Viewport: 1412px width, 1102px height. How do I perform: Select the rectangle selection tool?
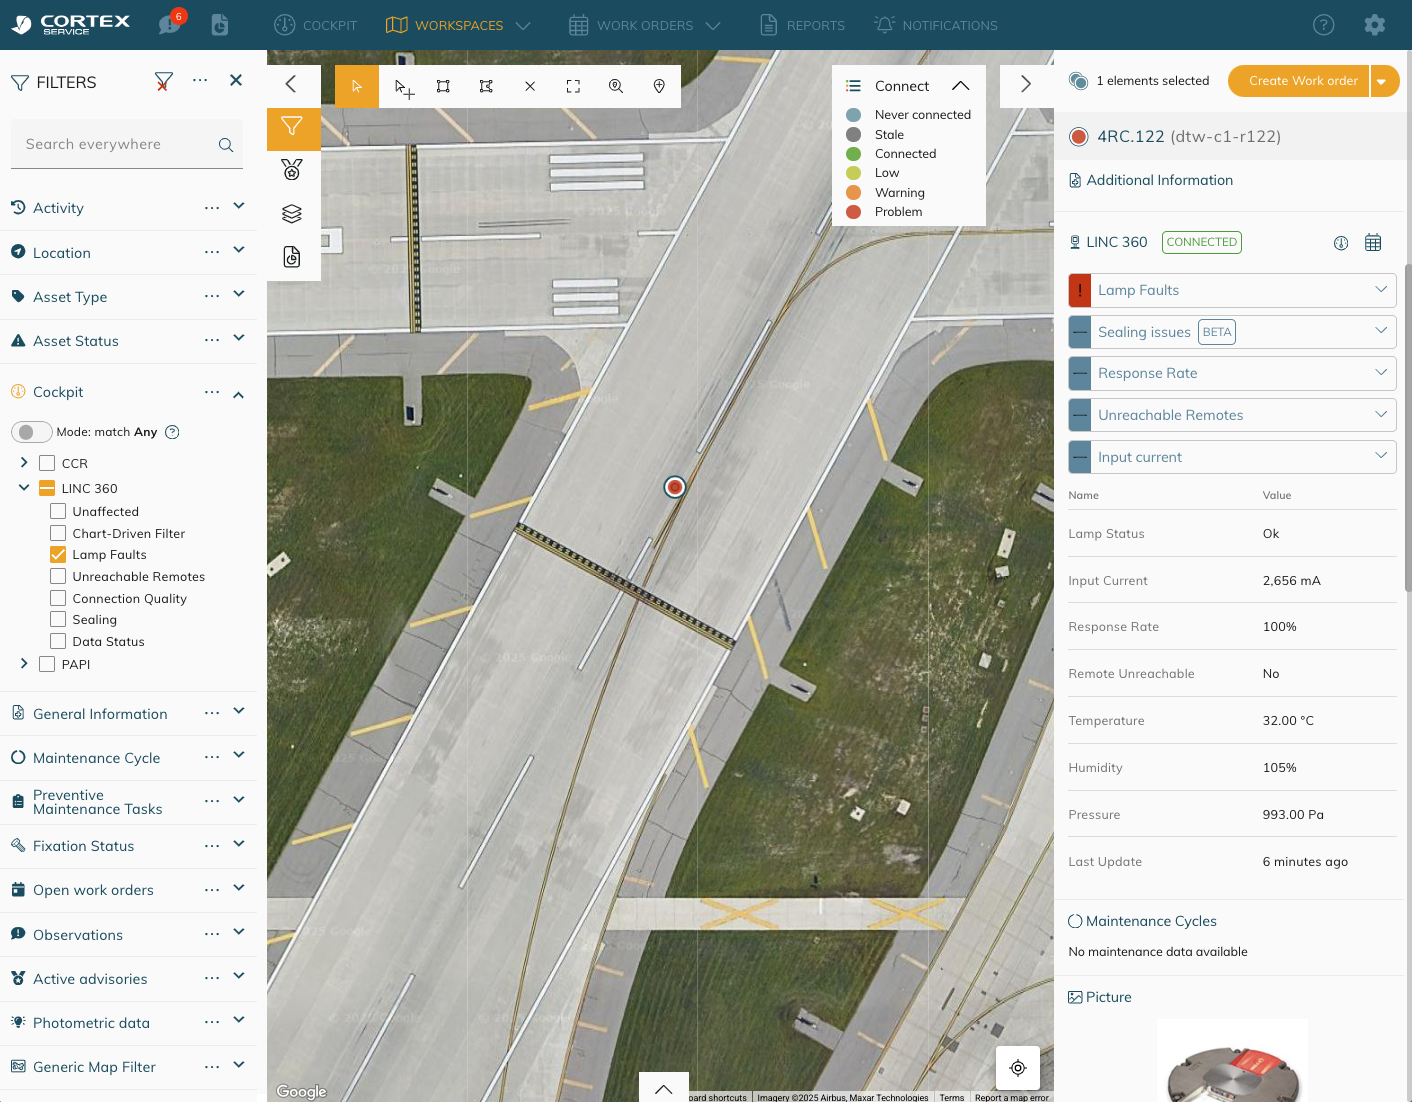click(443, 87)
